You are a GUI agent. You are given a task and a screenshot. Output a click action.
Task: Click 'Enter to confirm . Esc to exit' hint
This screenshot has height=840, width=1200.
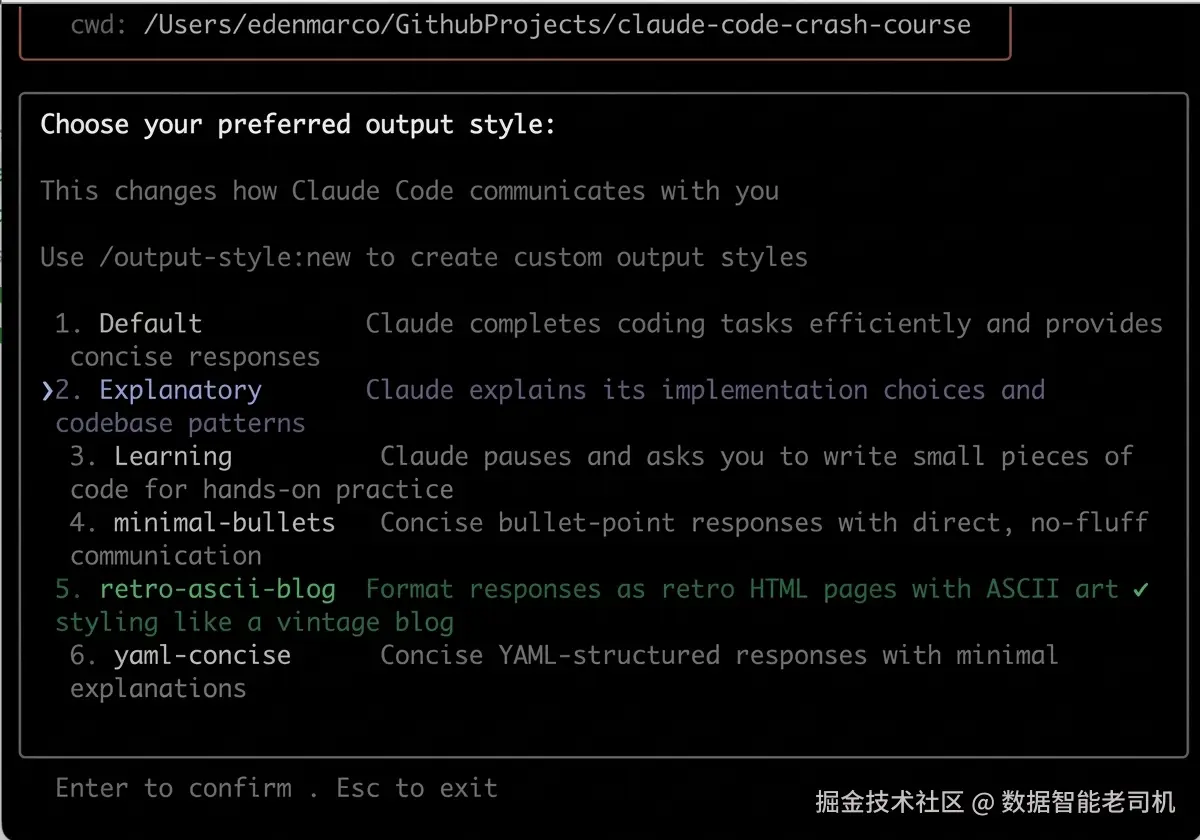click(x=276, y=788)
